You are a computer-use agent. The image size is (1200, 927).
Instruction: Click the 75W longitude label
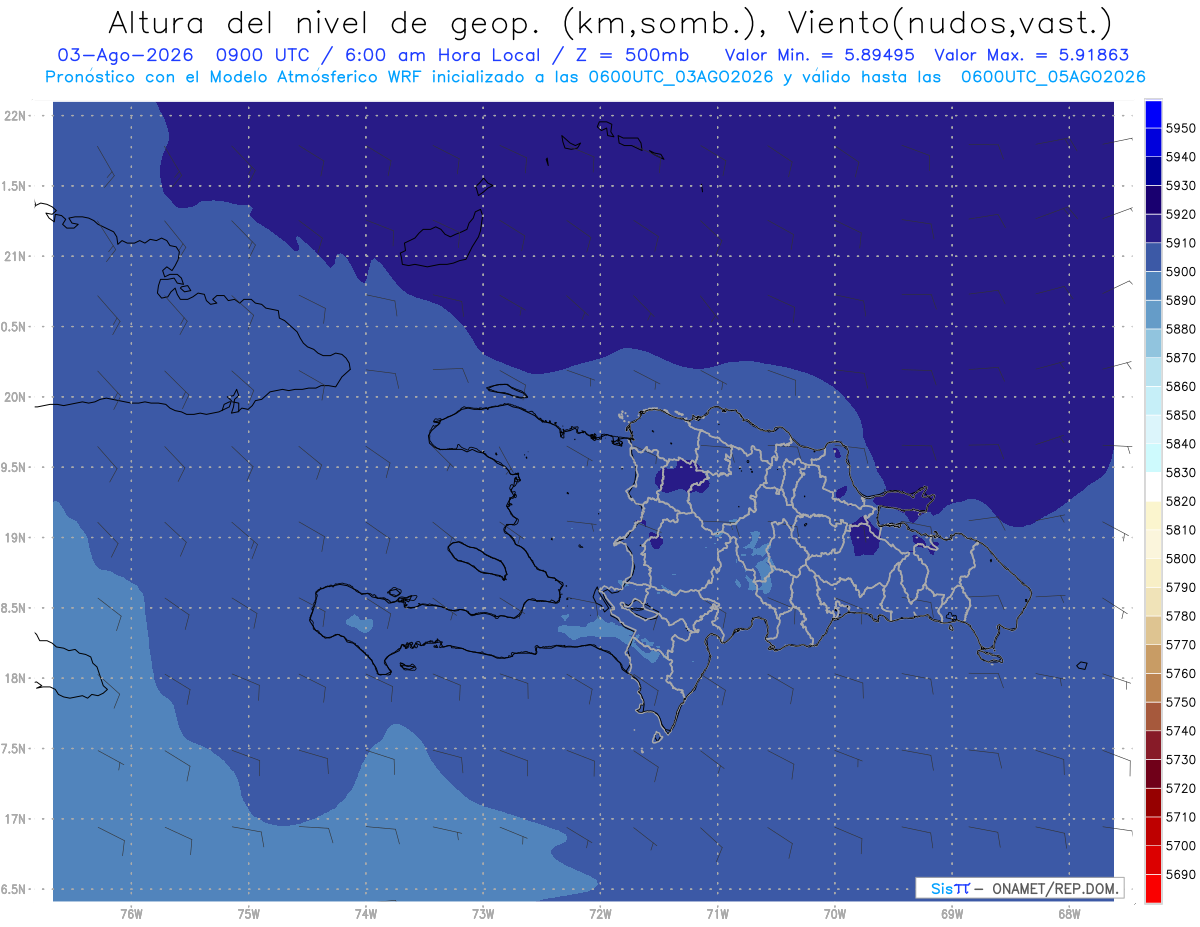click(x=249, y=914)
